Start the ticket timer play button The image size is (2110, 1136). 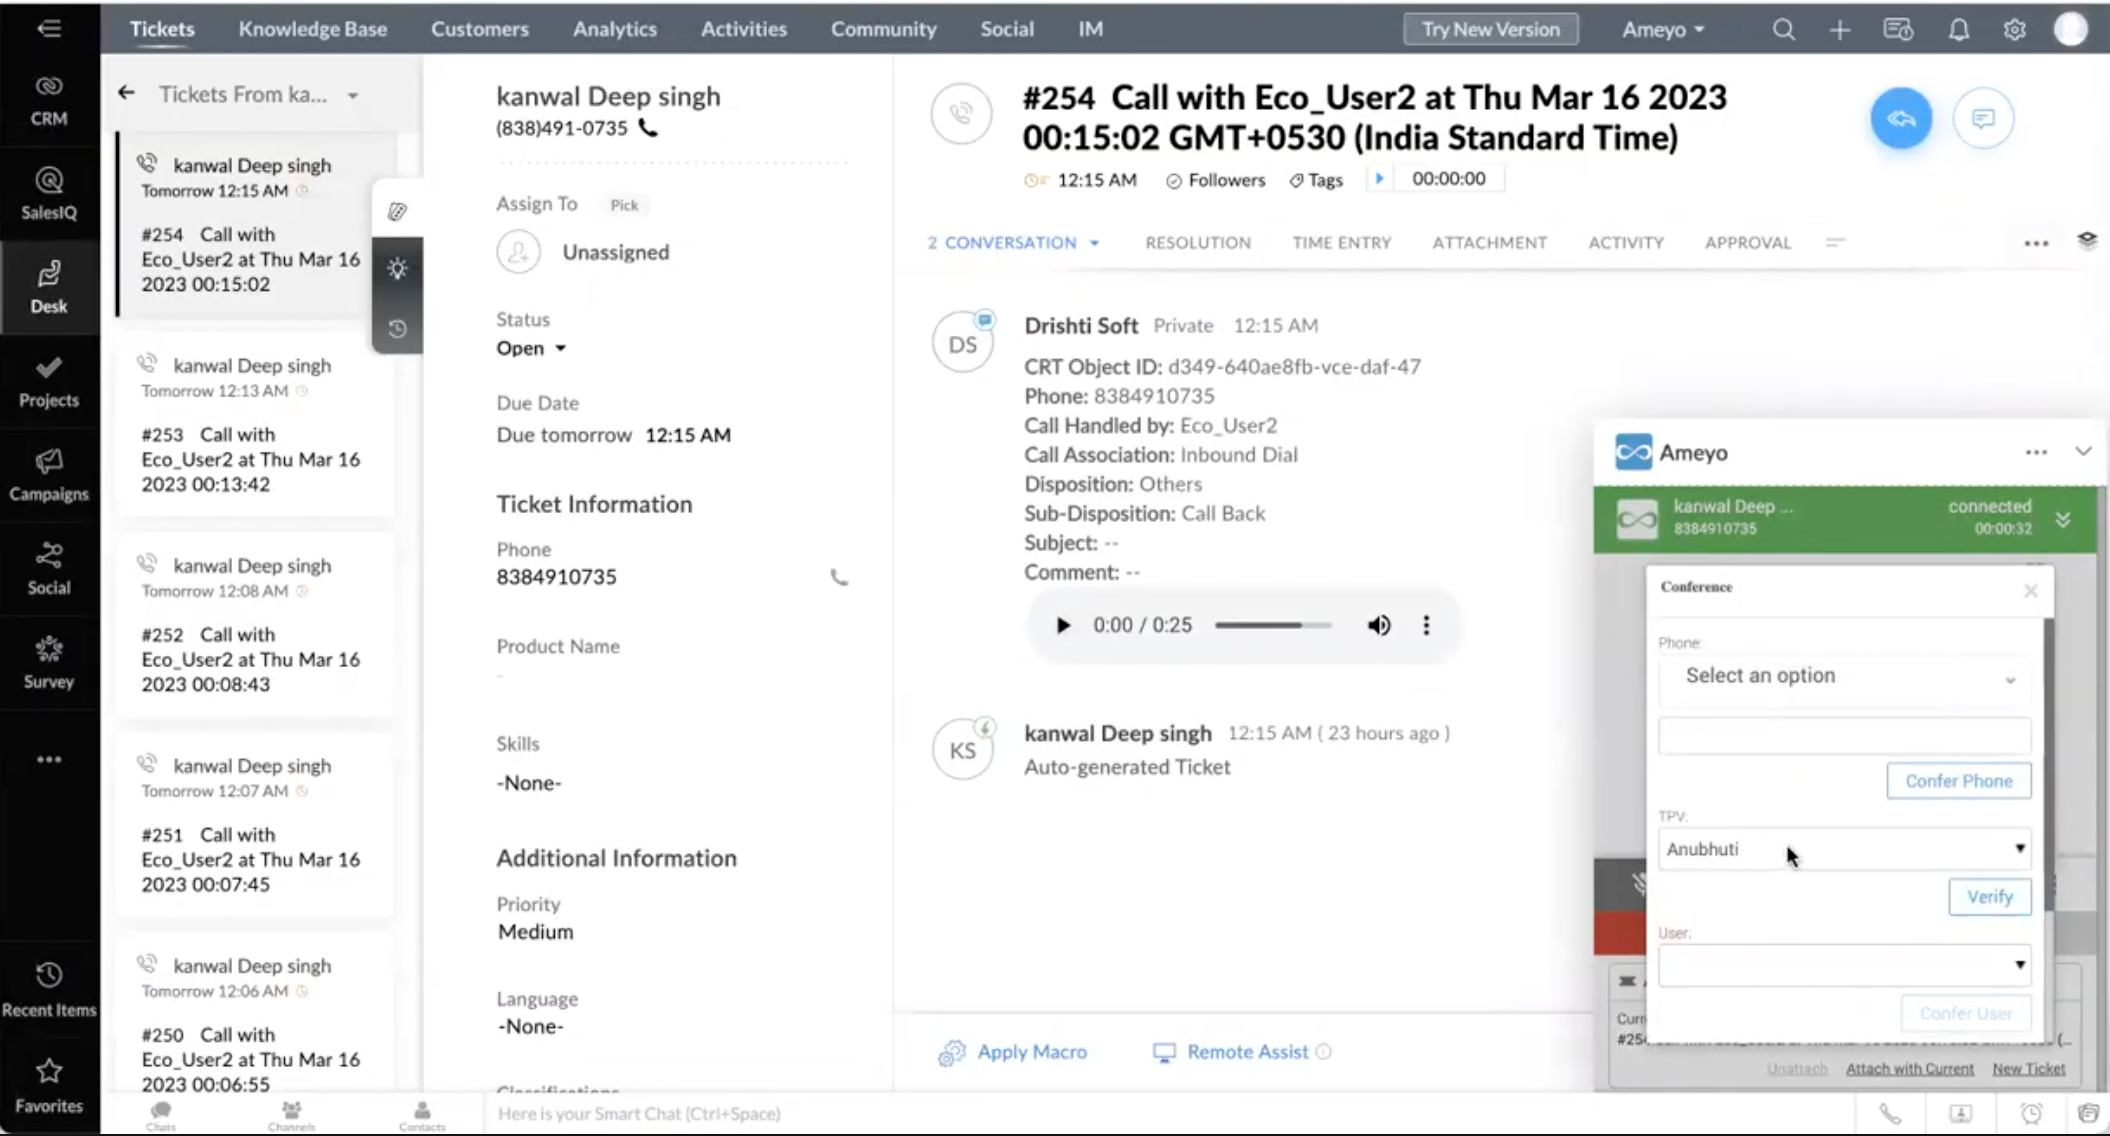click(x=1379, y=178)
